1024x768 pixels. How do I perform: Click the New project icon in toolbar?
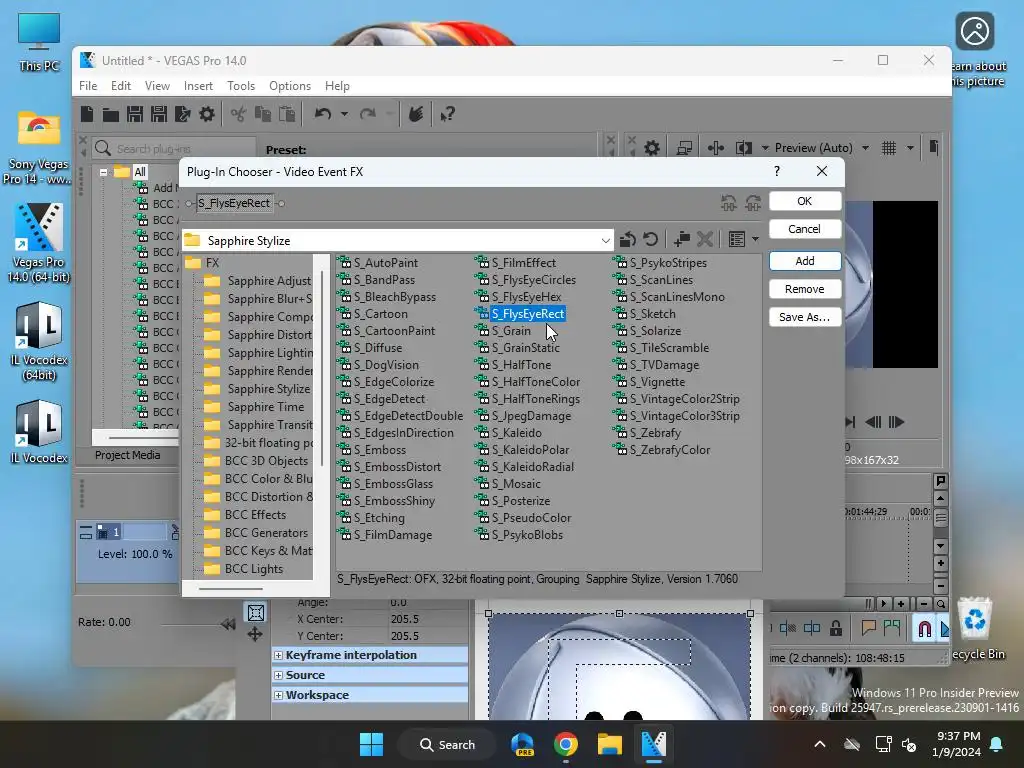click(x=87, y=114)
